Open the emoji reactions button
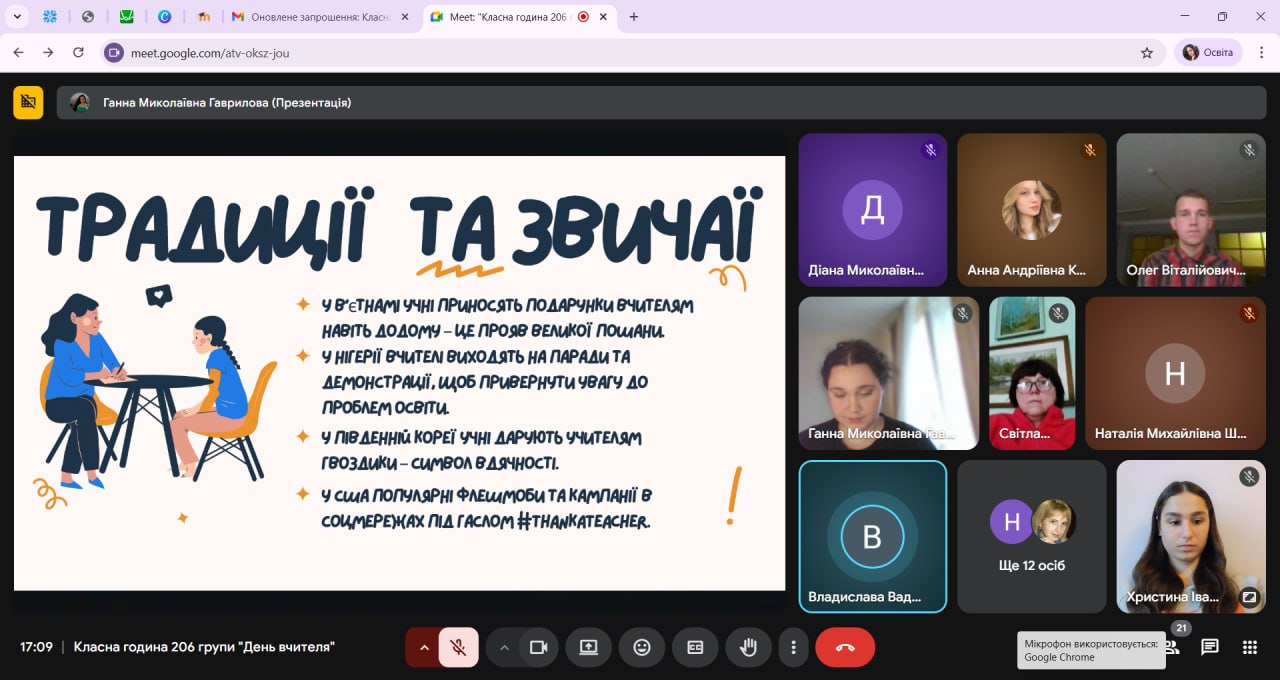This screenshot has width=1280, height=680. coord(642,647)
